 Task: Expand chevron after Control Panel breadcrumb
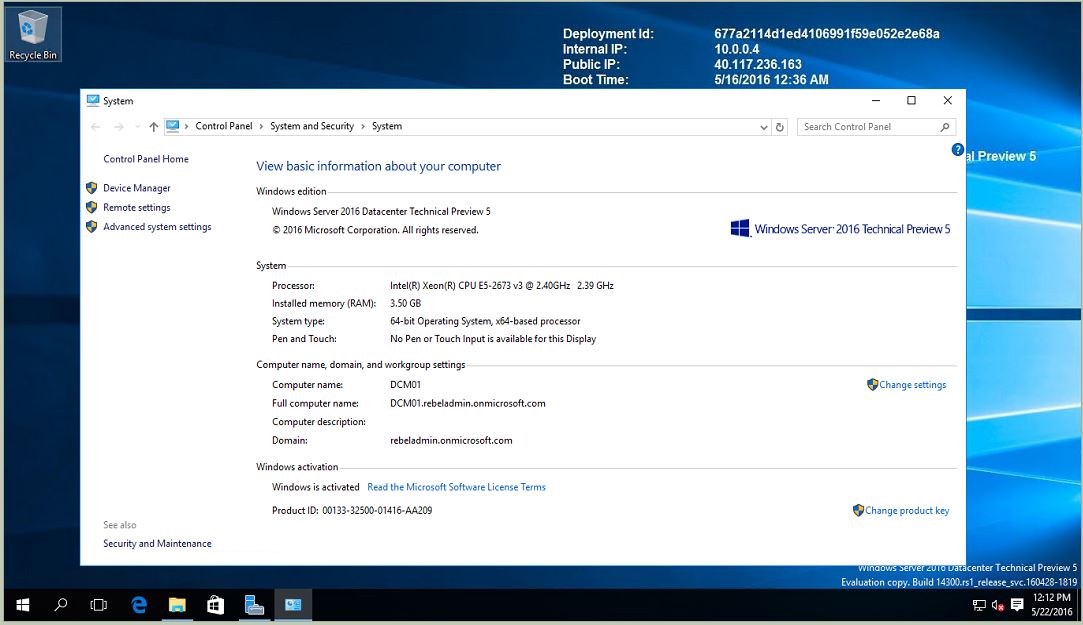pos(261,126)
